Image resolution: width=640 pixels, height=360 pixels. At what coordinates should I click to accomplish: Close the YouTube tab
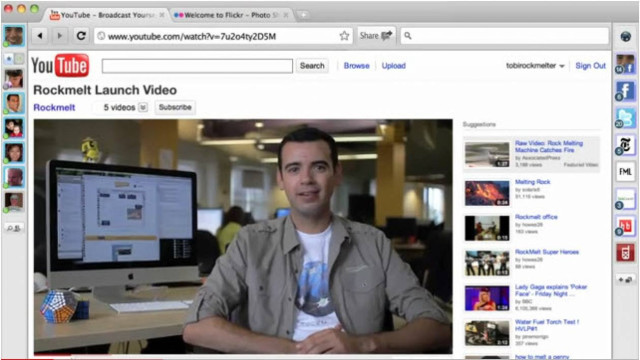pos(162,15)
